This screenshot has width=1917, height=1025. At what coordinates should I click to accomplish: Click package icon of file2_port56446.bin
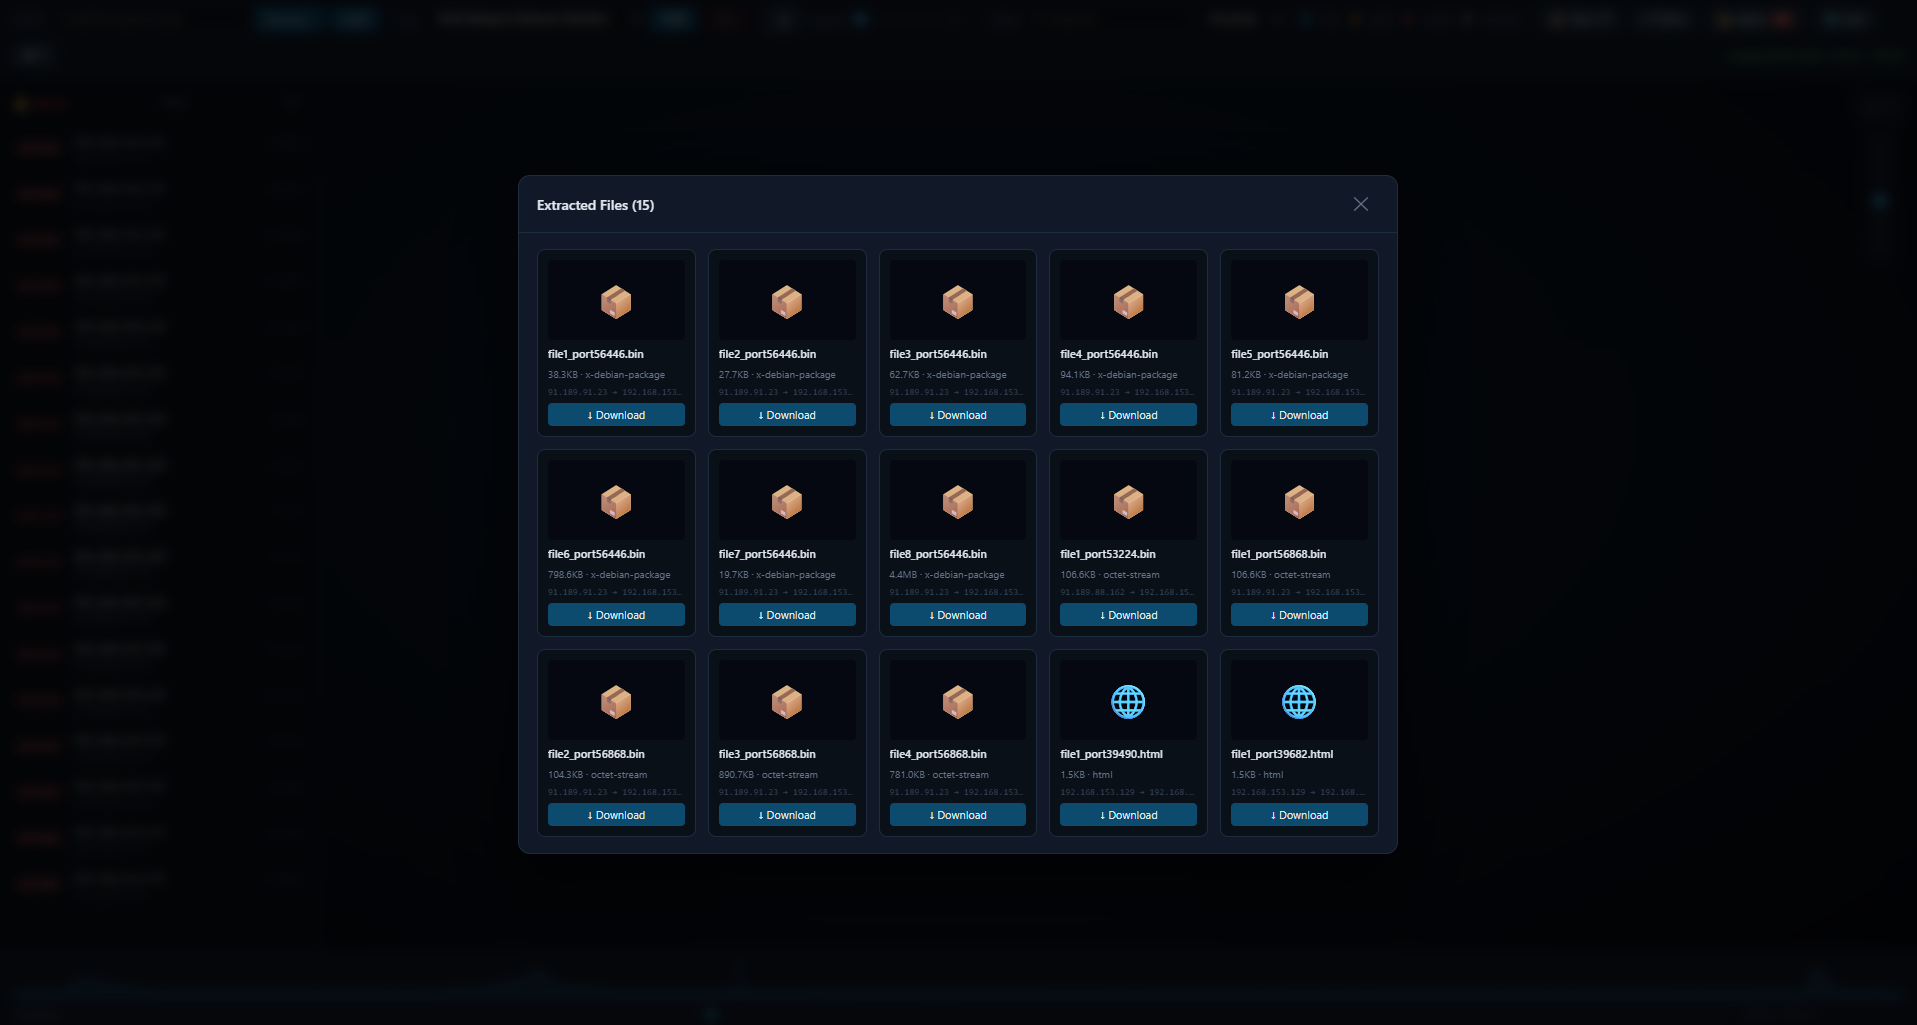[x=787, y=302]
